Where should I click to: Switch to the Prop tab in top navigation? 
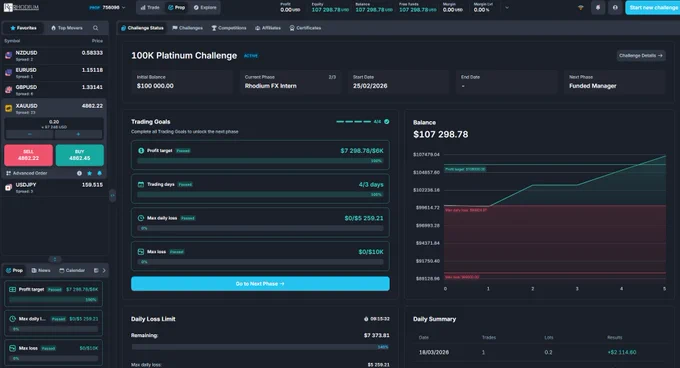point(177,7)
